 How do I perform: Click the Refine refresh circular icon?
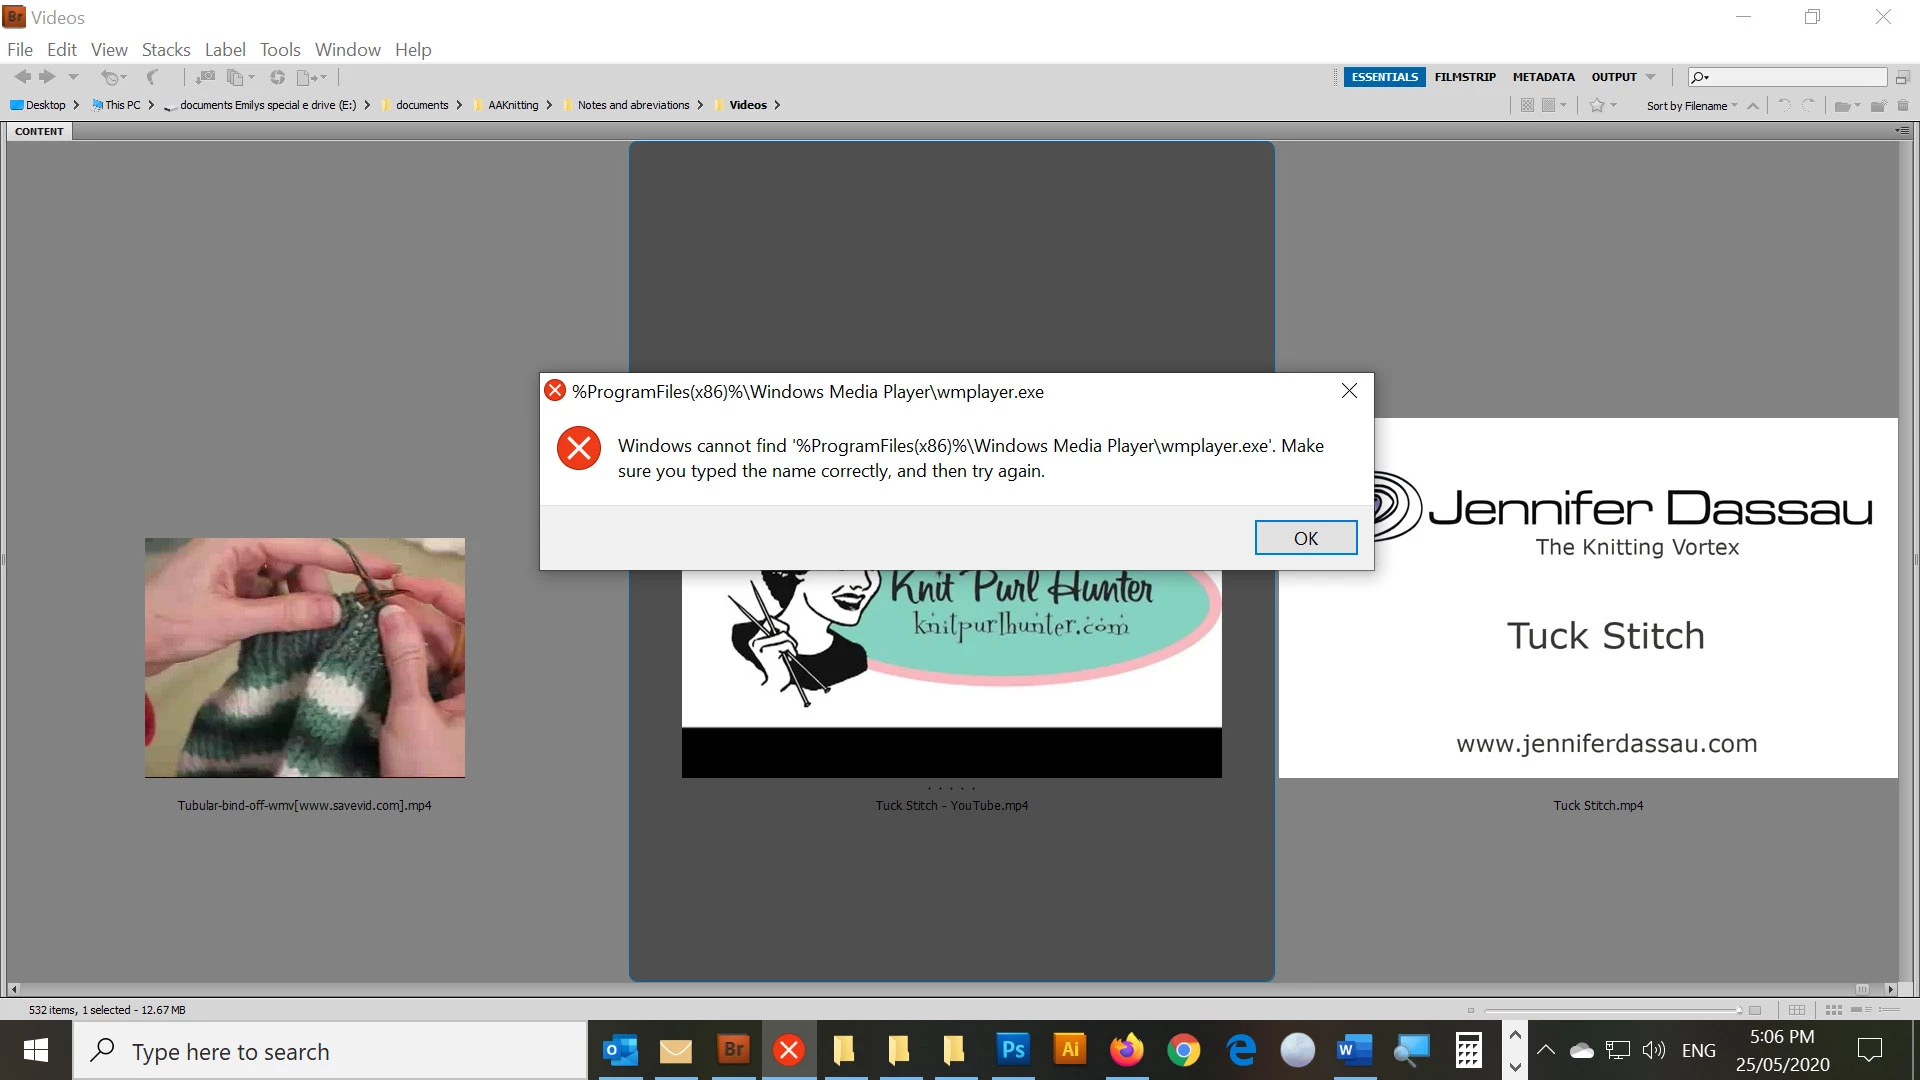click(x=277, y=77)
